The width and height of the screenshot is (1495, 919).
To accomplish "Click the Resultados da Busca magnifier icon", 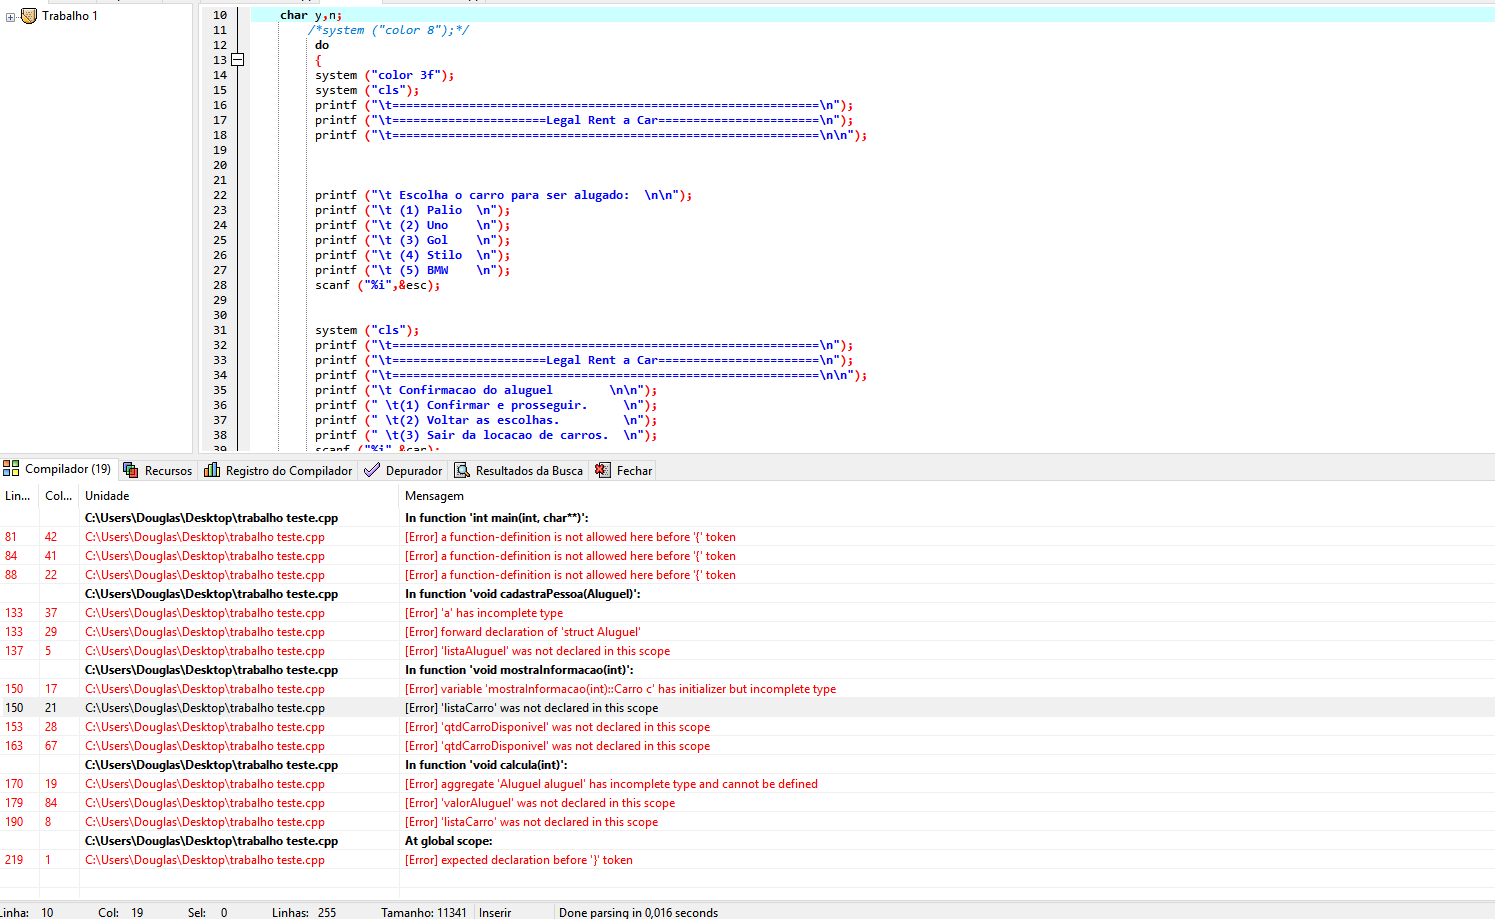I will (x=462, y=470).
